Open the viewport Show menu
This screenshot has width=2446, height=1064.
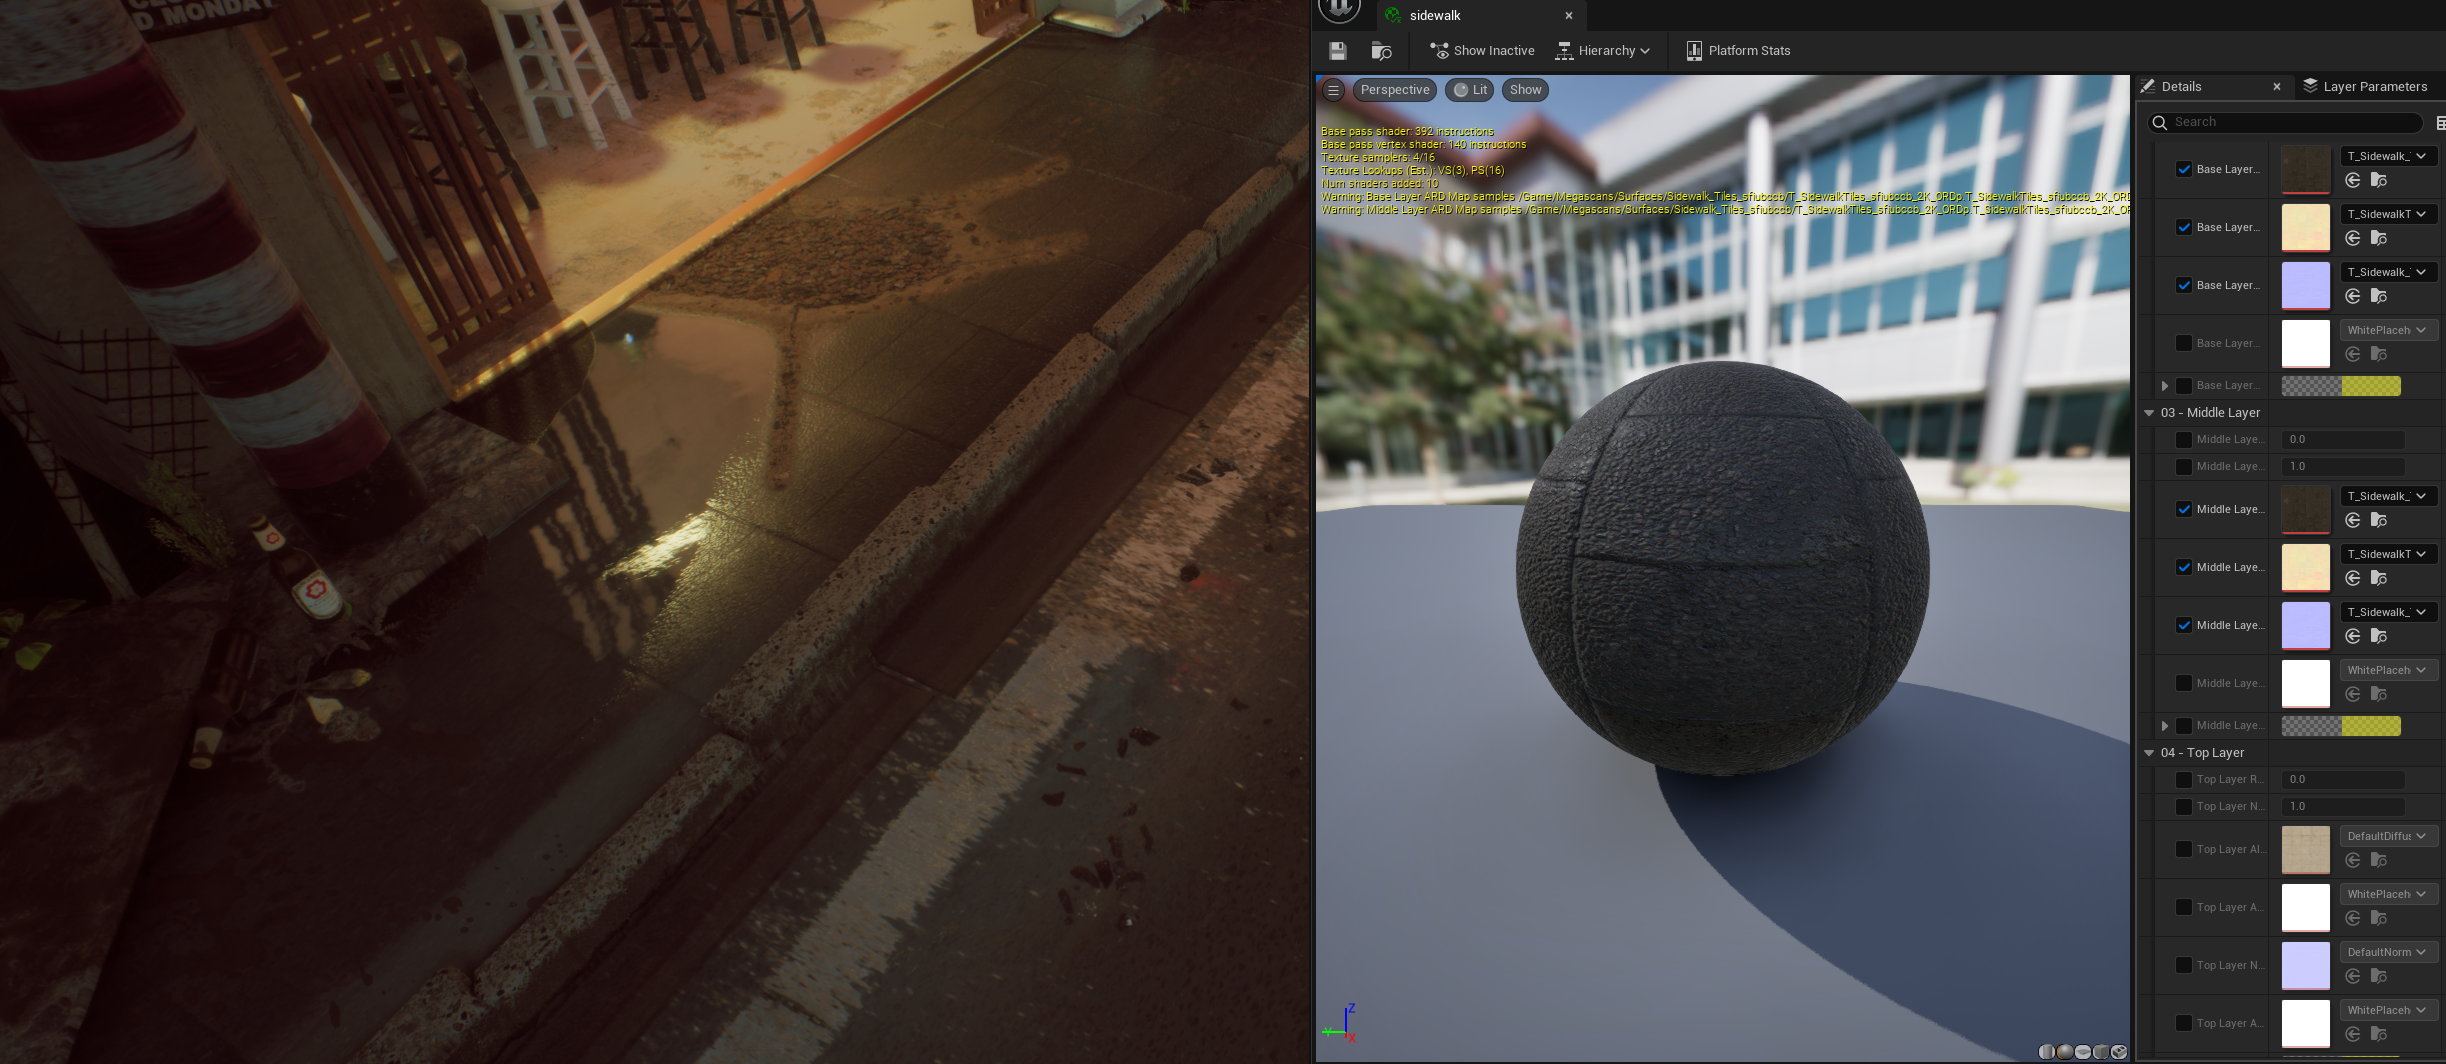pos(1525,90)
